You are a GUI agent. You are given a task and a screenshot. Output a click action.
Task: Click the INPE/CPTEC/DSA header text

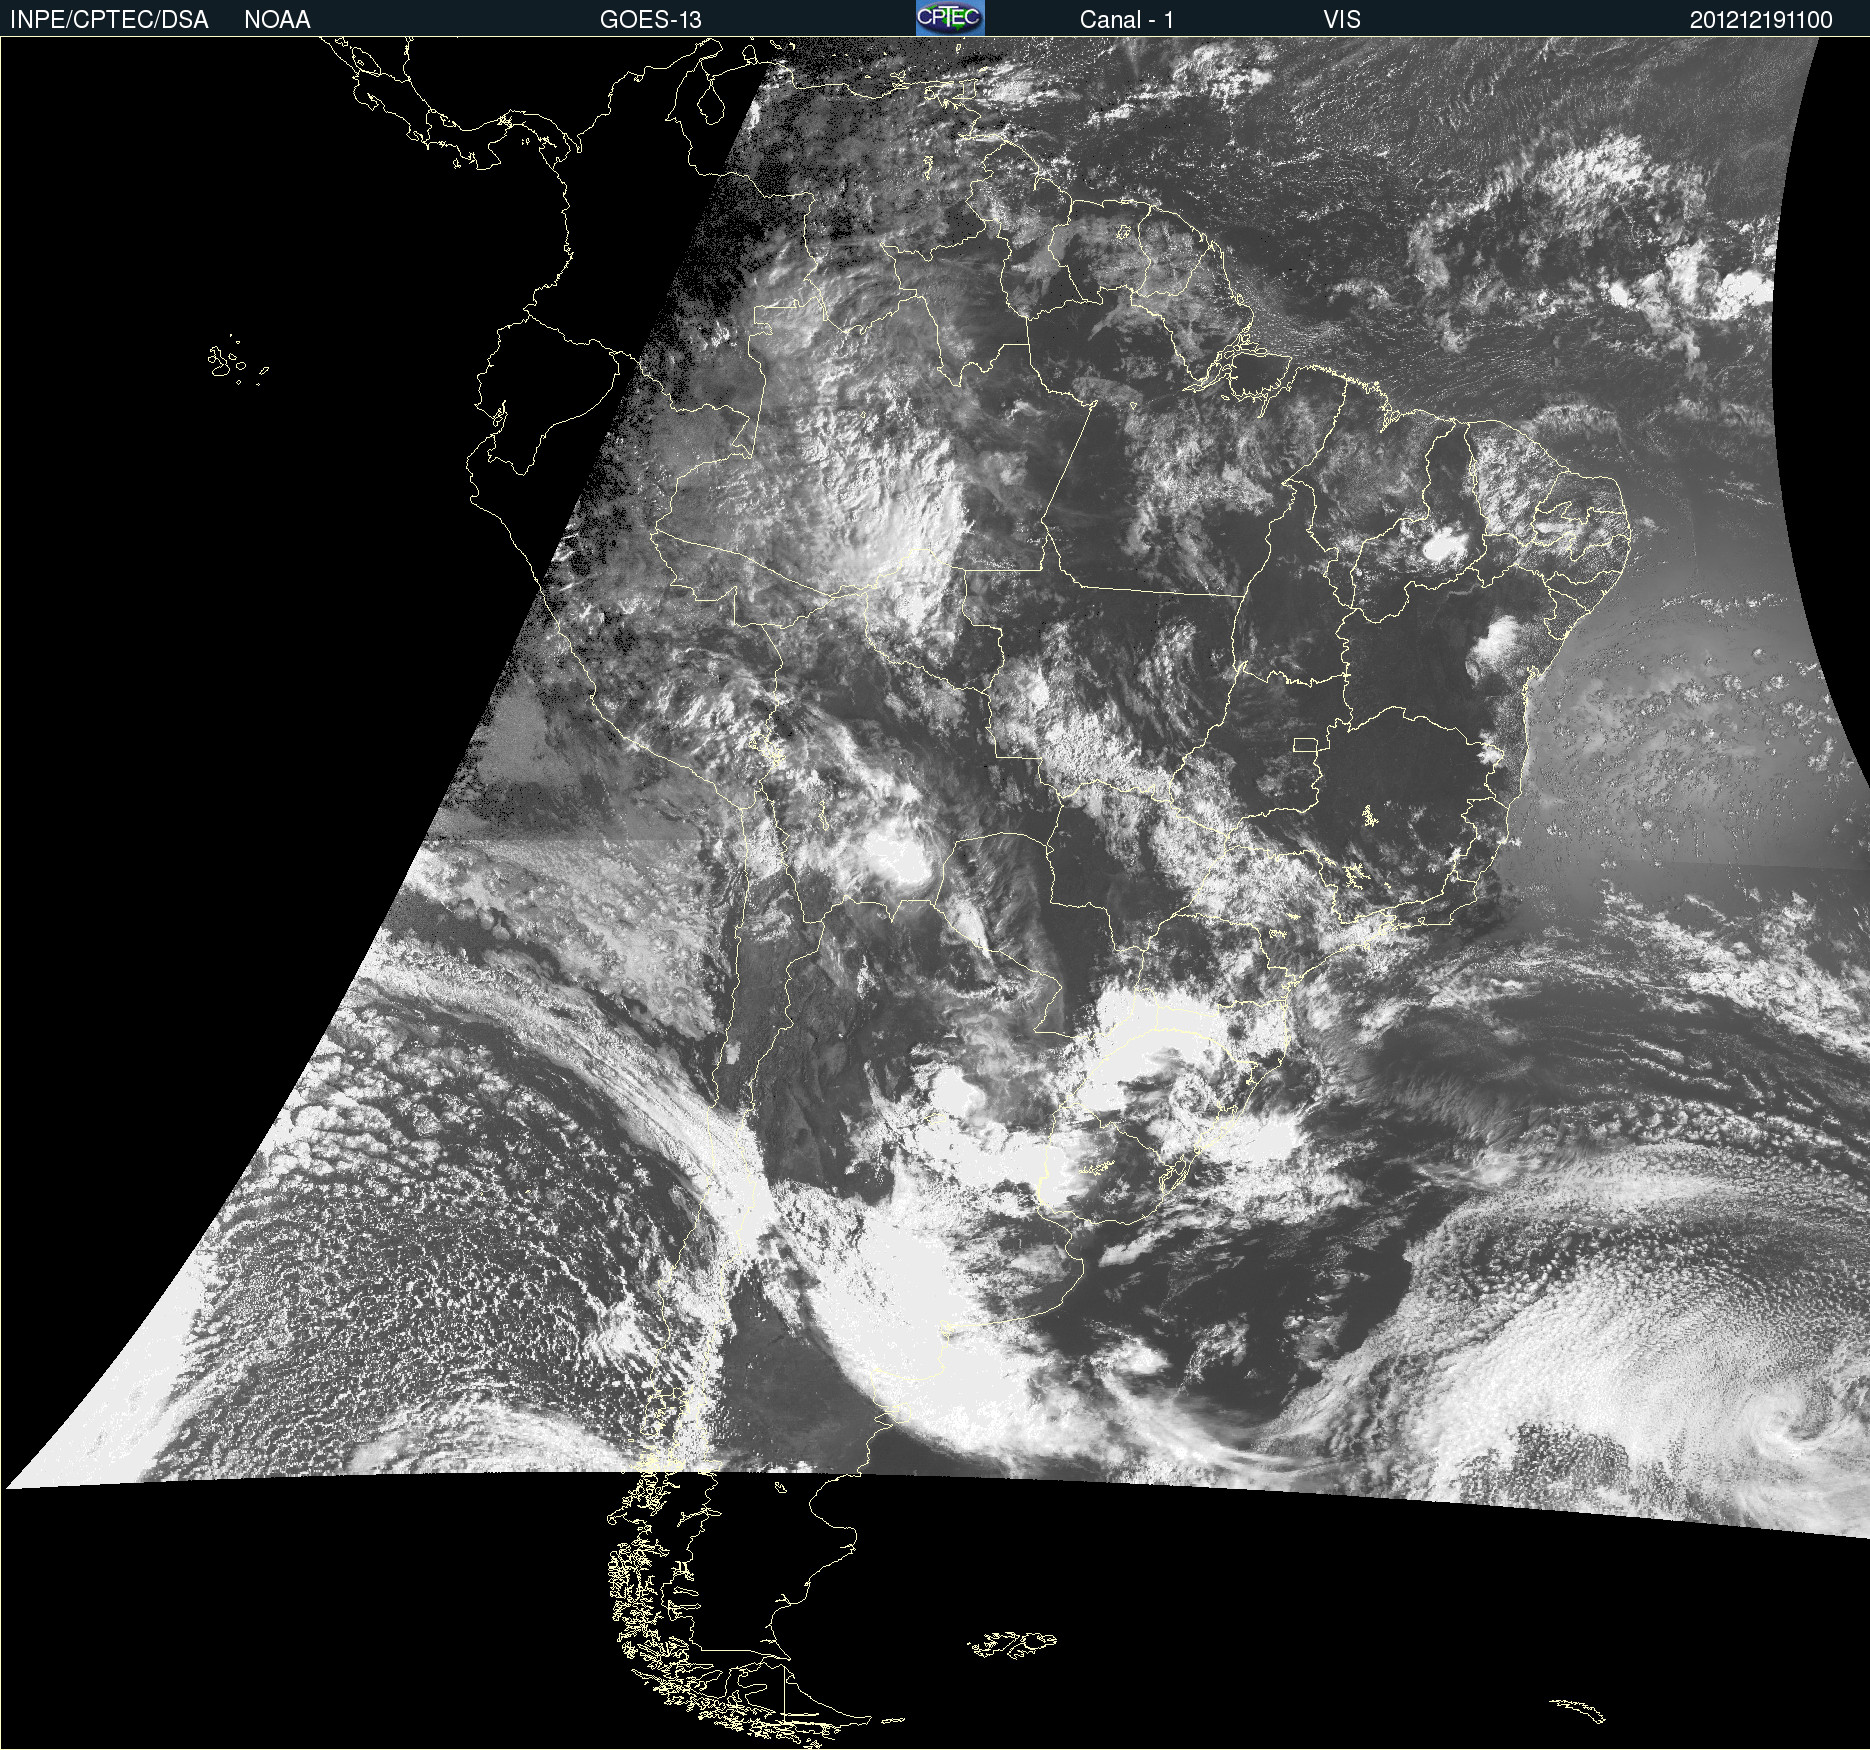click(x=109, y=20)
